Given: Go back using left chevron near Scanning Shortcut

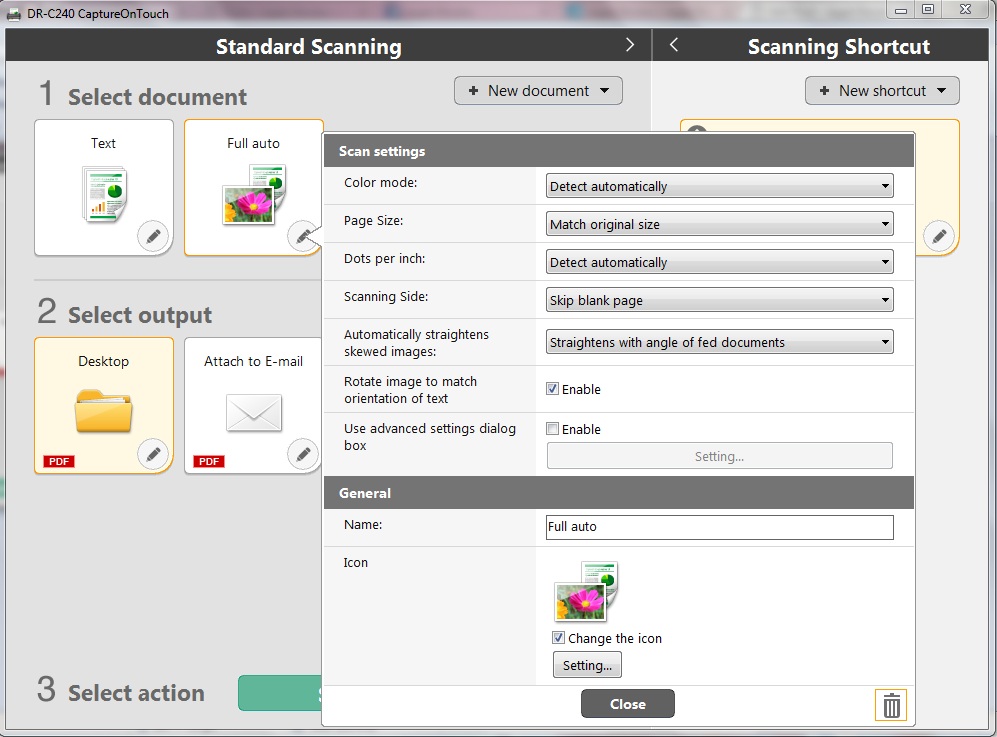Looking at the screenshot, I should click(x=674, y=45).
